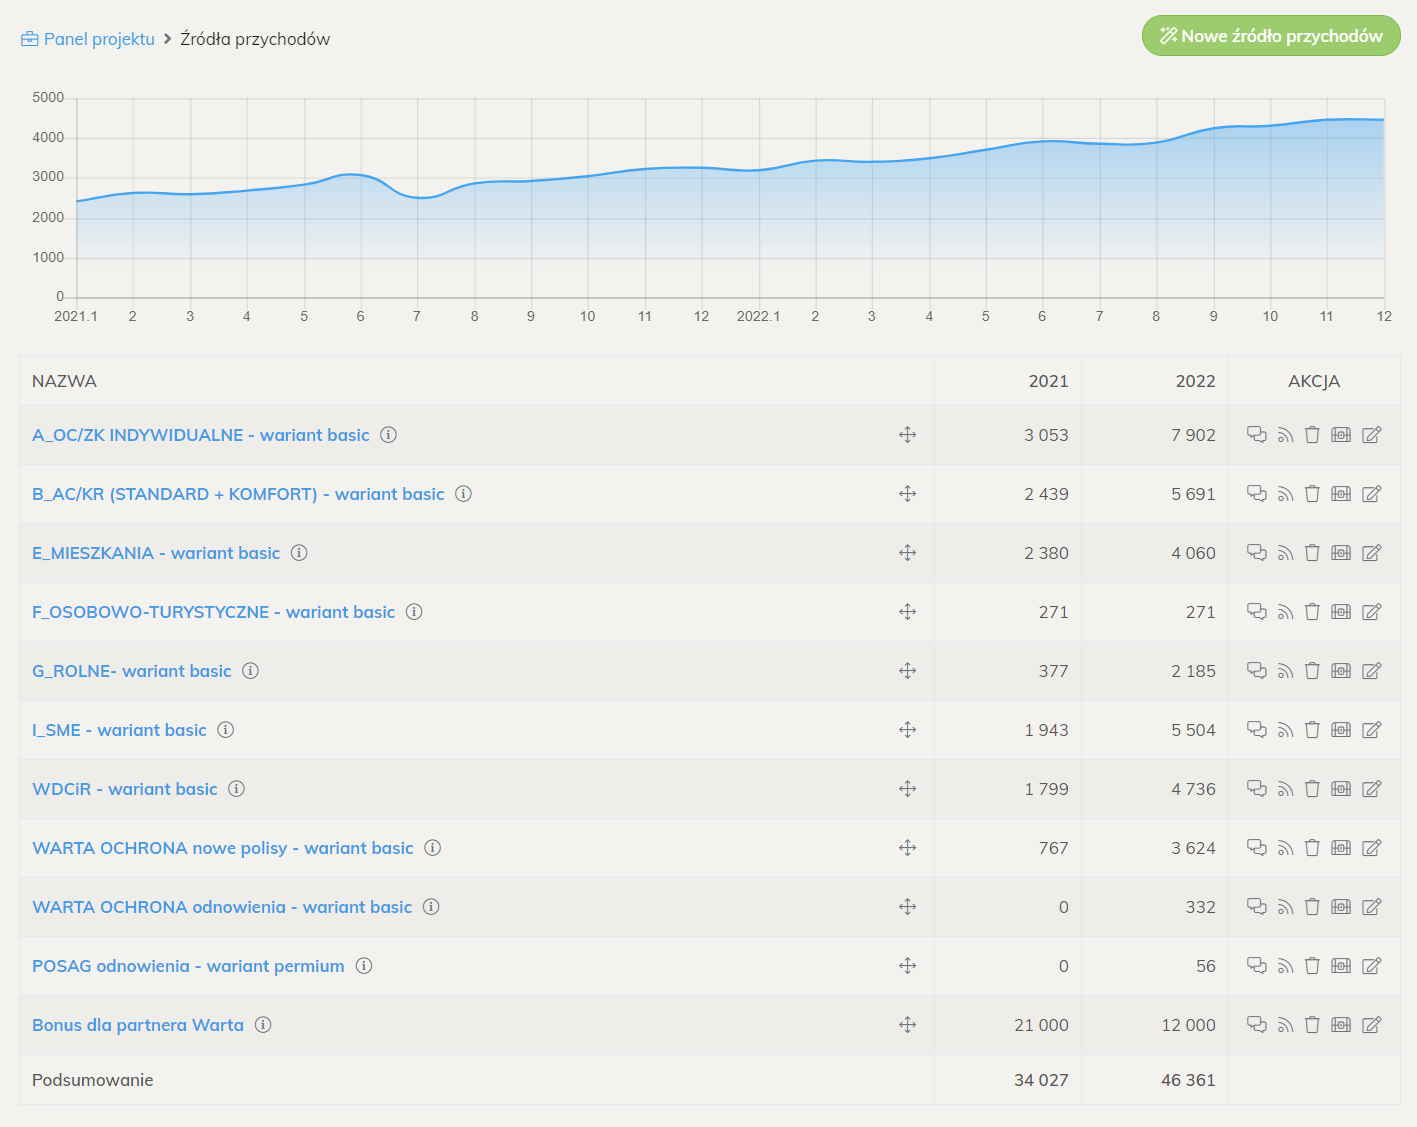This screenshot has height=1127, width=1417.
Task: Open Bonus dla partnera Warta link
Action: coord(138,1025)
